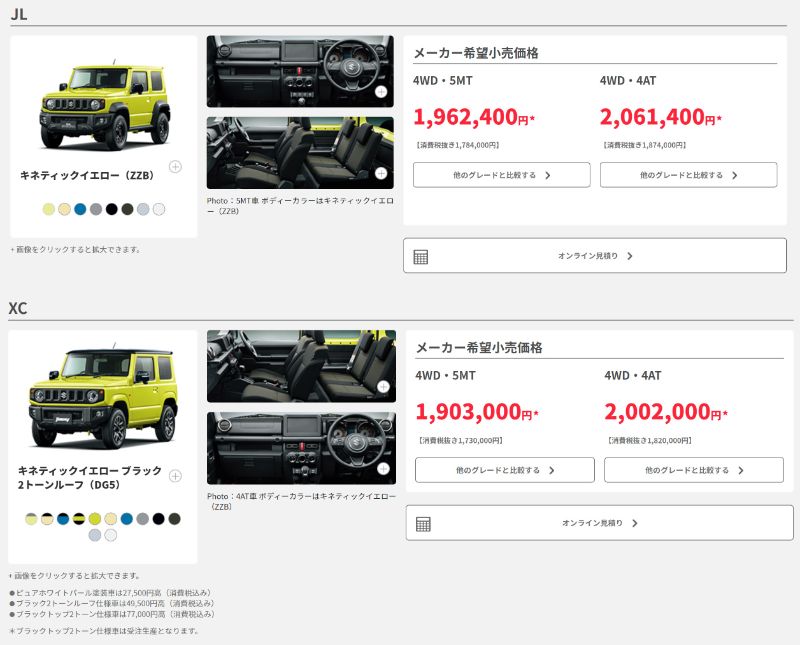Select XC solid blue swatch
This screenshot has height=645, width=800.
click(x=127, y=519)
